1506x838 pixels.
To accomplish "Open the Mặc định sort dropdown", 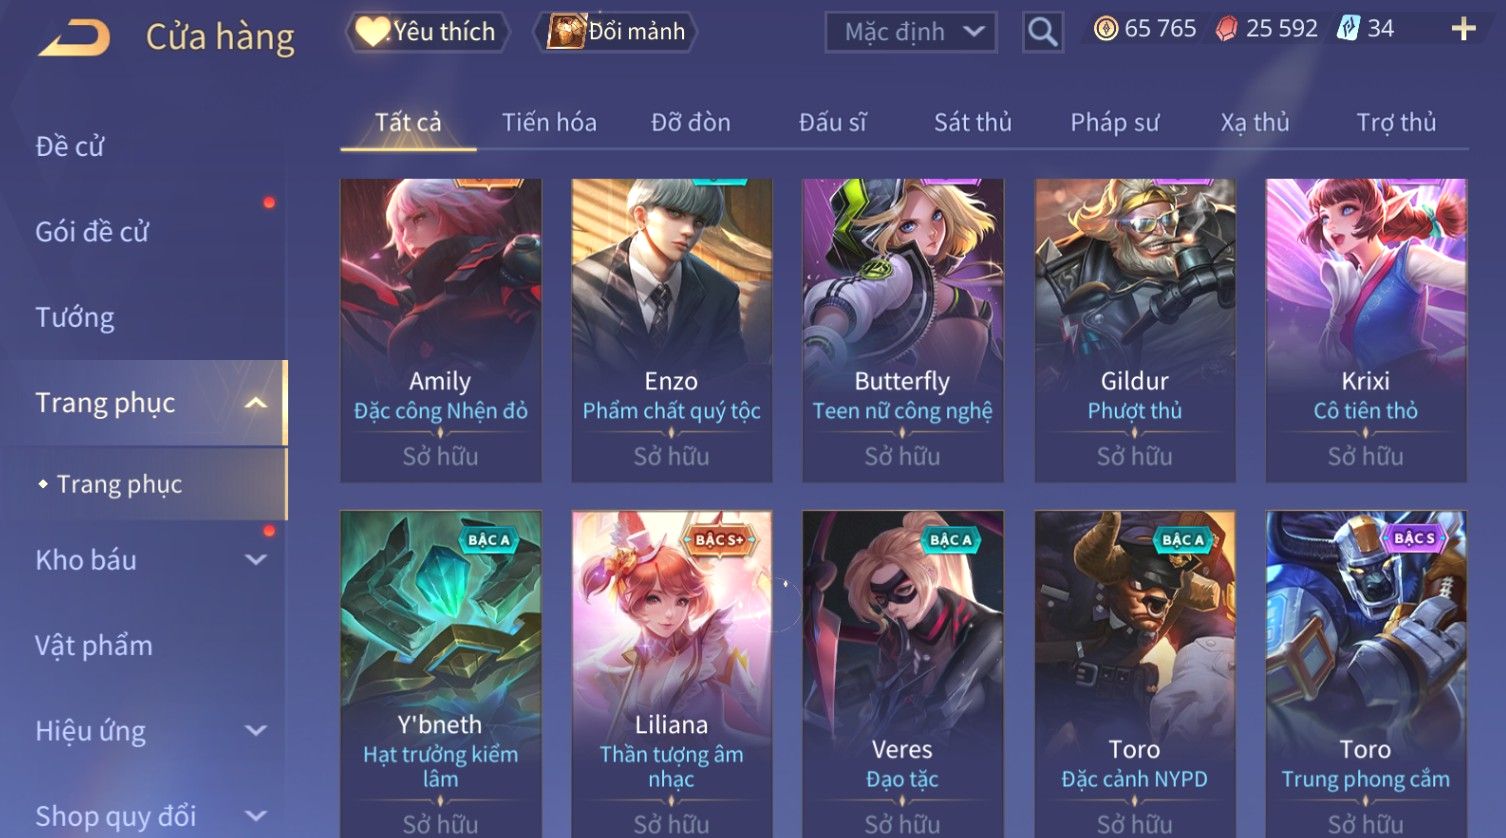I will pos(911,32).
